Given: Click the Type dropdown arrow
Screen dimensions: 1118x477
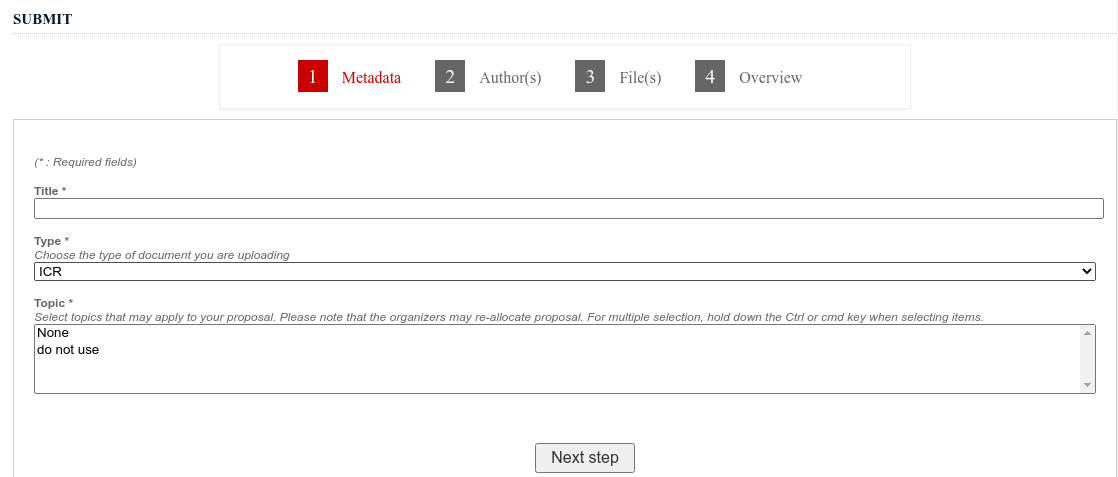Looking at the screenshot, I should pyautogui.click(x=1087, y=272).
